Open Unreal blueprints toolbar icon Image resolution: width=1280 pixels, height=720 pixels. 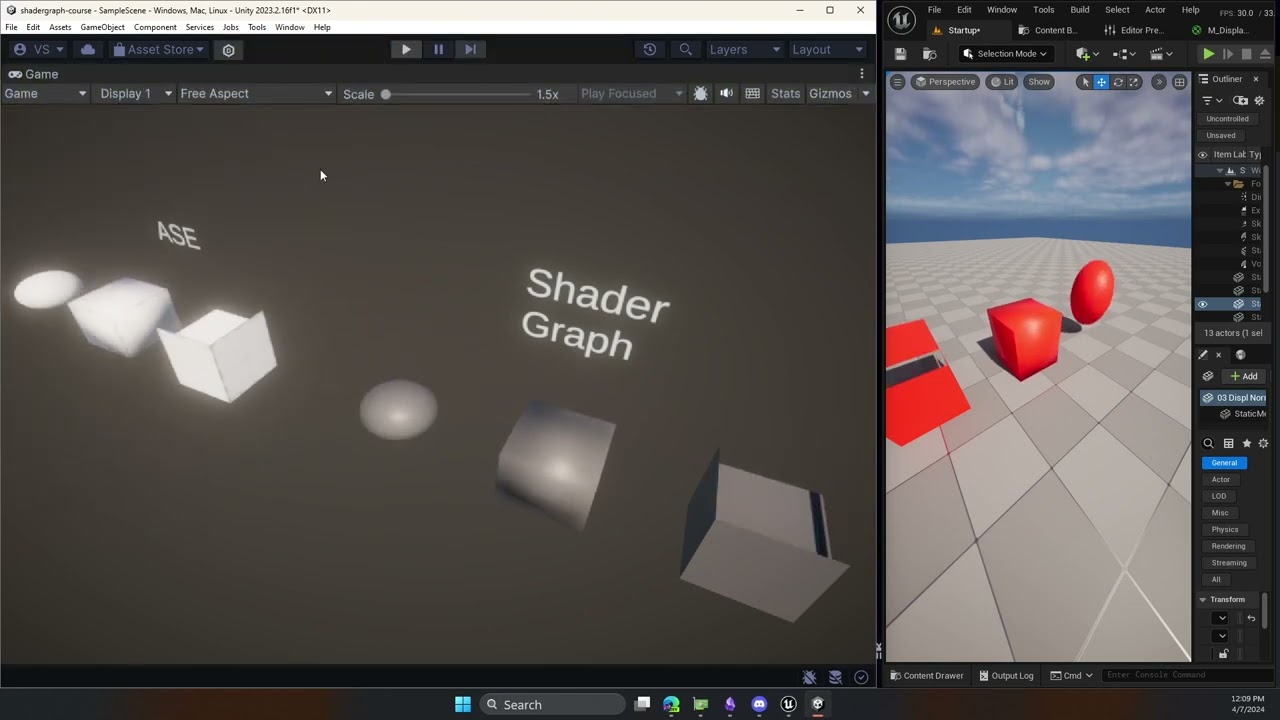click(x=1125, y=54)
